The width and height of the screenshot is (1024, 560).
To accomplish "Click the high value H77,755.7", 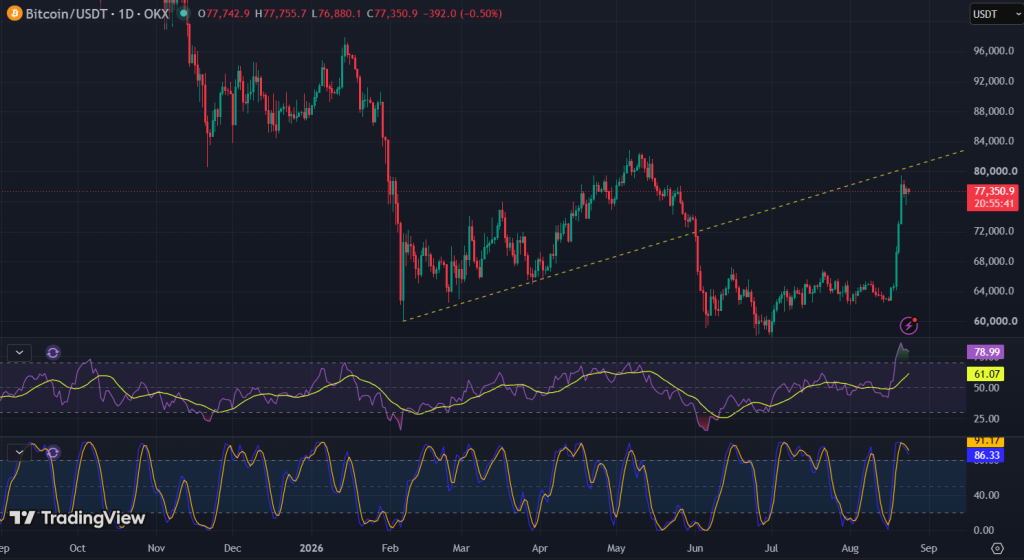I will click(281, 13).
